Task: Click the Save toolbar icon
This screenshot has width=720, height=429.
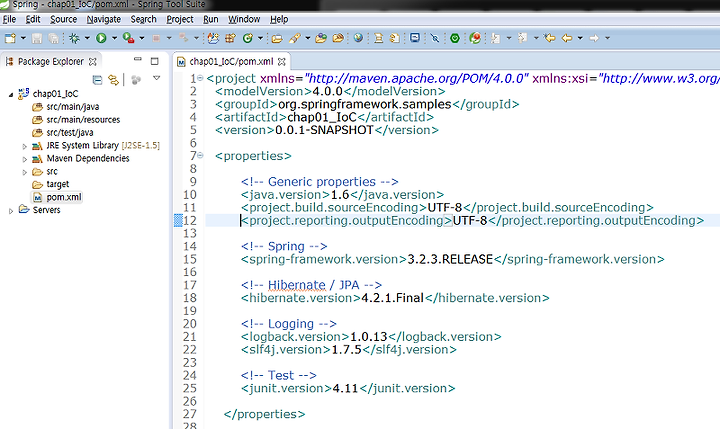Action: [37, 38]
